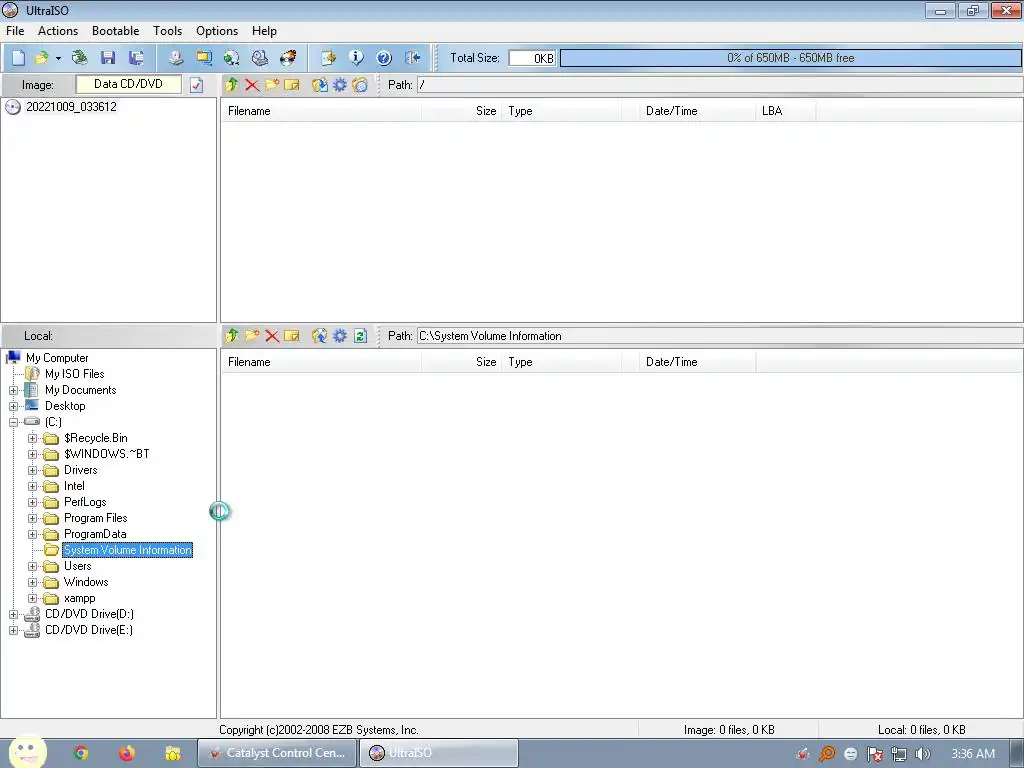Click the red X Delete icon in image pane toolbar
Screen dimensions: 1024x768
pyautogui.click(x=251, y=85)
